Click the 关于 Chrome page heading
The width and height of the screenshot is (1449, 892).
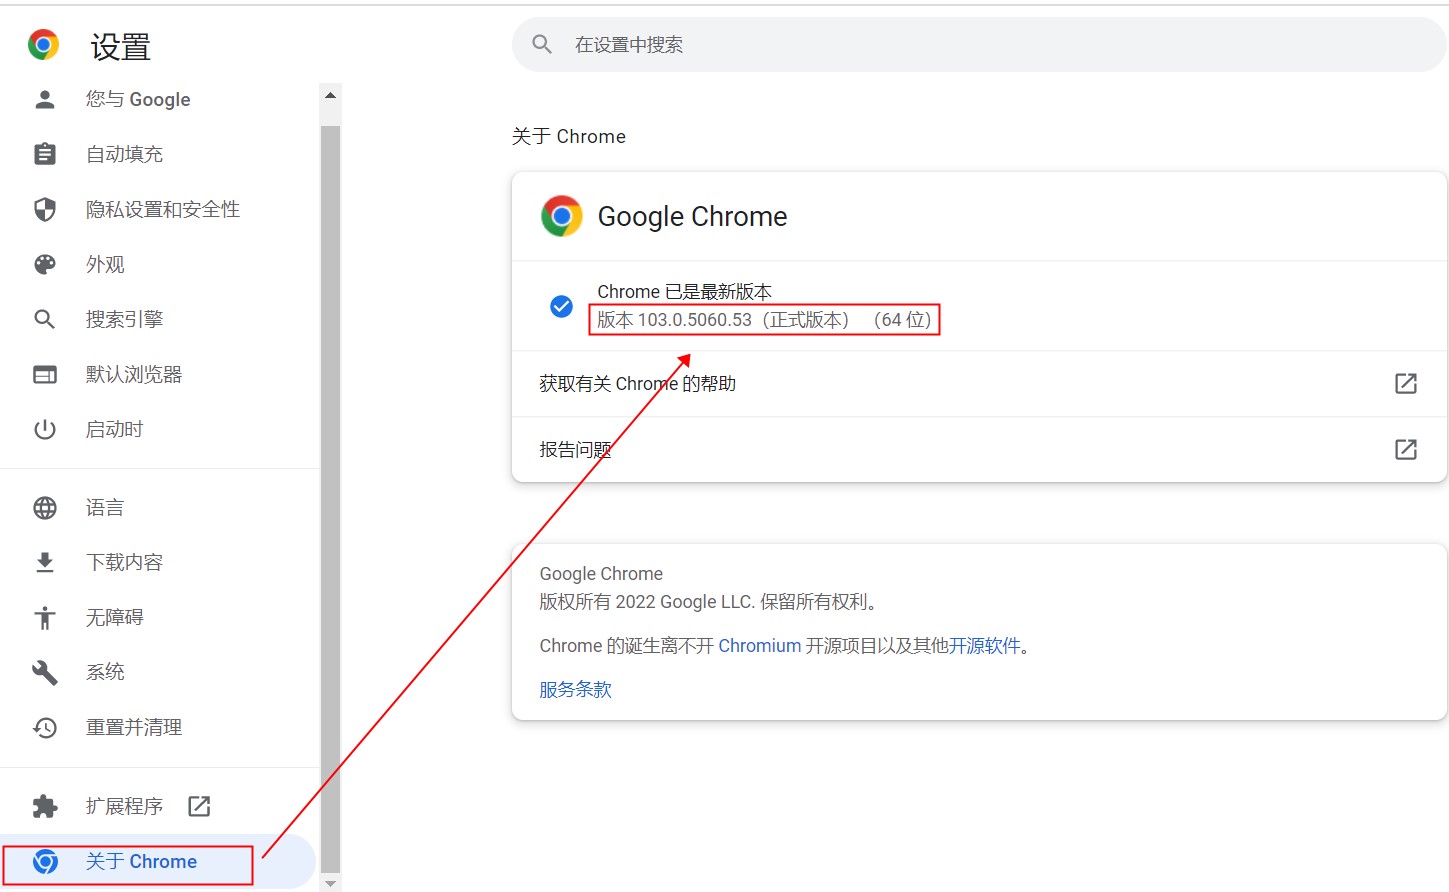tap(569, 137)
